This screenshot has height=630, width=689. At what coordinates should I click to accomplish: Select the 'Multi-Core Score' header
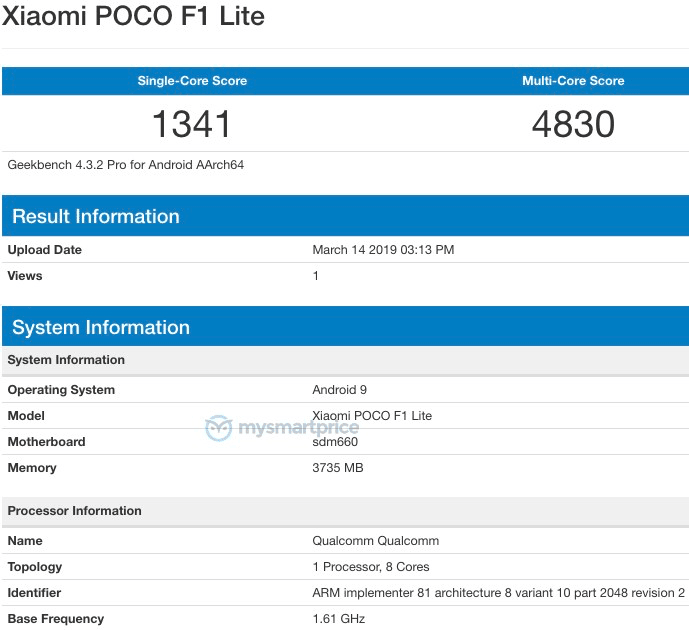tap(573, 81)
